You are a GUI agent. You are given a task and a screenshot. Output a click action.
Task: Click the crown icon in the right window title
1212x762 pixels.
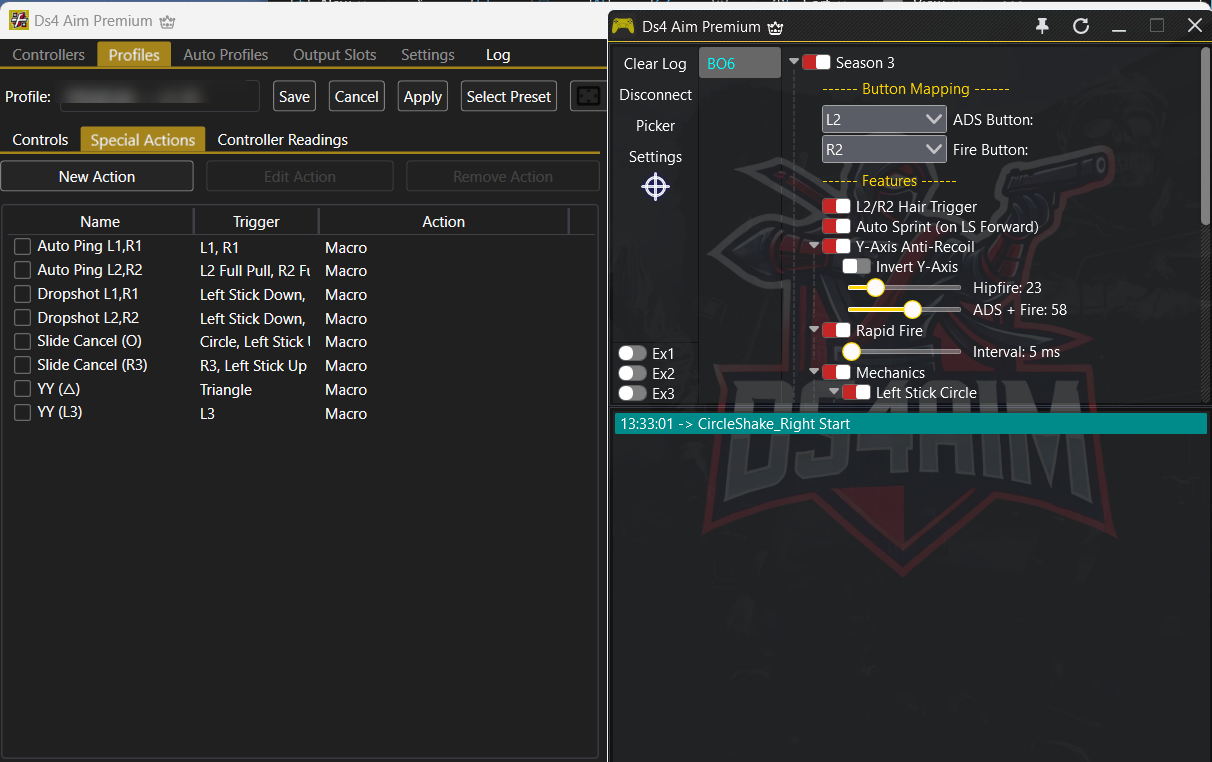[x=776, y=27]
